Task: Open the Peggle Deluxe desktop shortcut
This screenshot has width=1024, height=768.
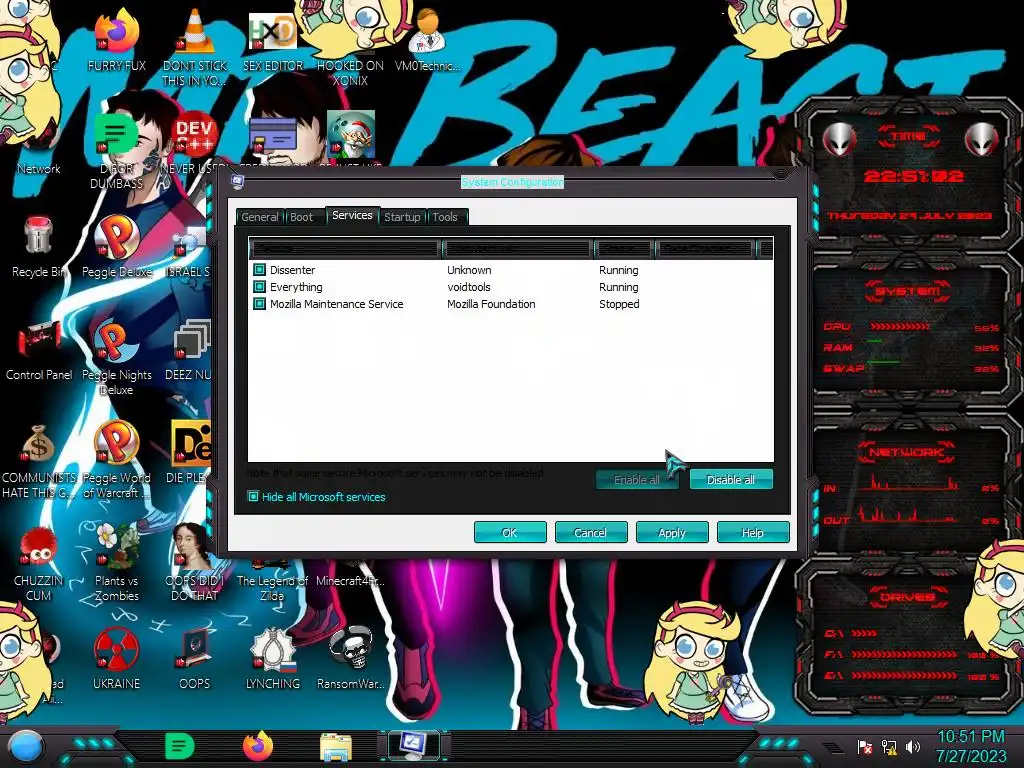Action: [117, 248]
